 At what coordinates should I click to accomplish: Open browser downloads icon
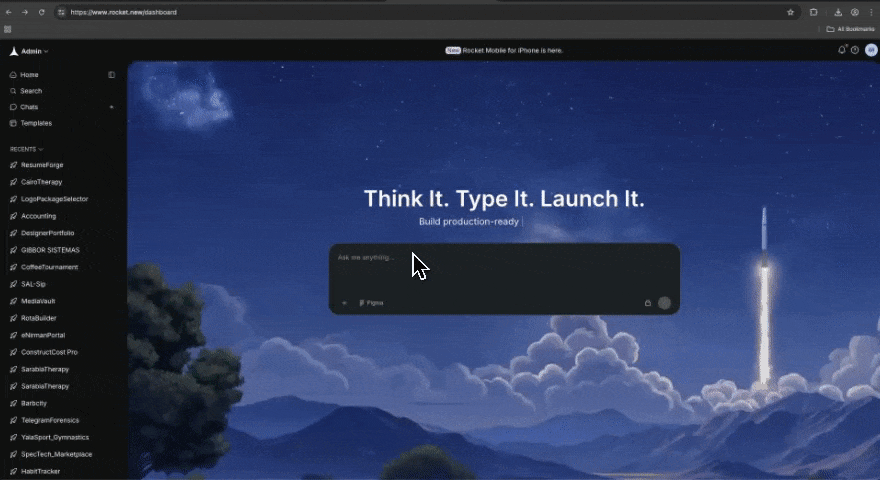click(x=838, y=12)
